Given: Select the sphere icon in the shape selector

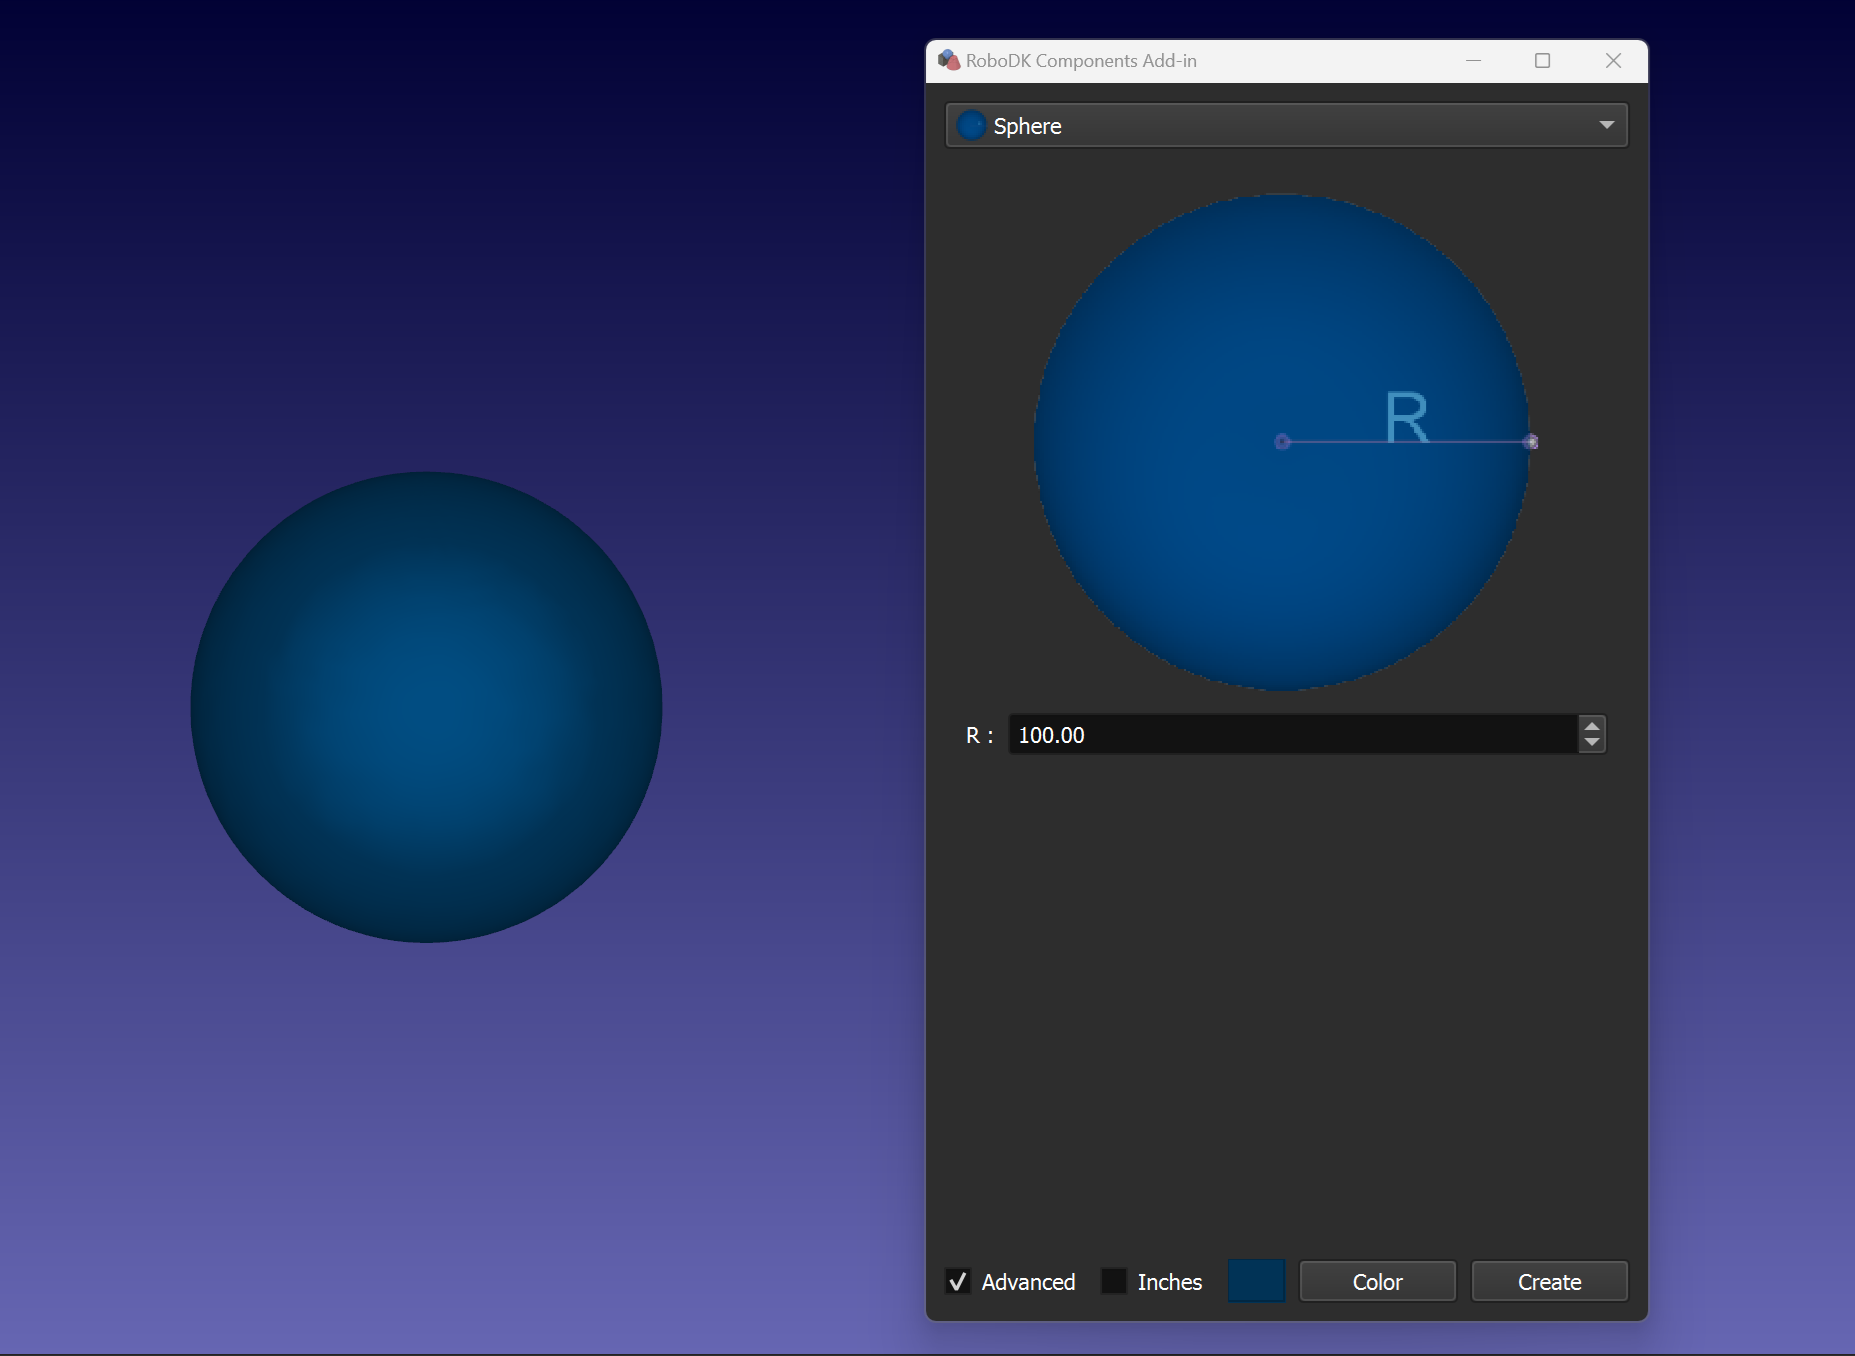Looking at the screenshot, I should click(969, 125).
